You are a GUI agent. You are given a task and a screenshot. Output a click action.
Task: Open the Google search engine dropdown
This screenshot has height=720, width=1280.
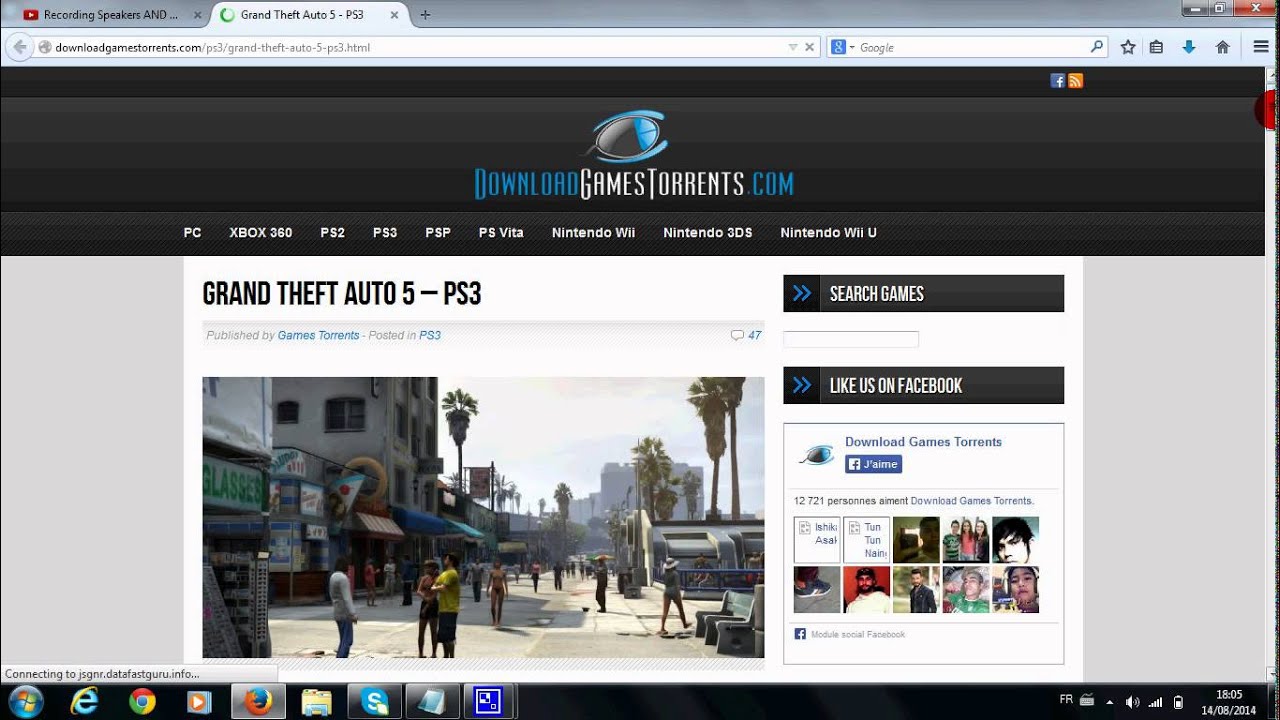[x=842, y=47]
